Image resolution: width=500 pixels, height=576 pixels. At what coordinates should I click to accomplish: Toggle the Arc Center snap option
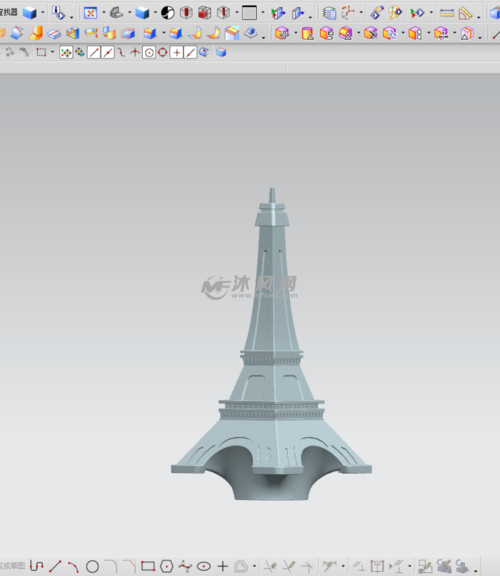tap(149, 53)
